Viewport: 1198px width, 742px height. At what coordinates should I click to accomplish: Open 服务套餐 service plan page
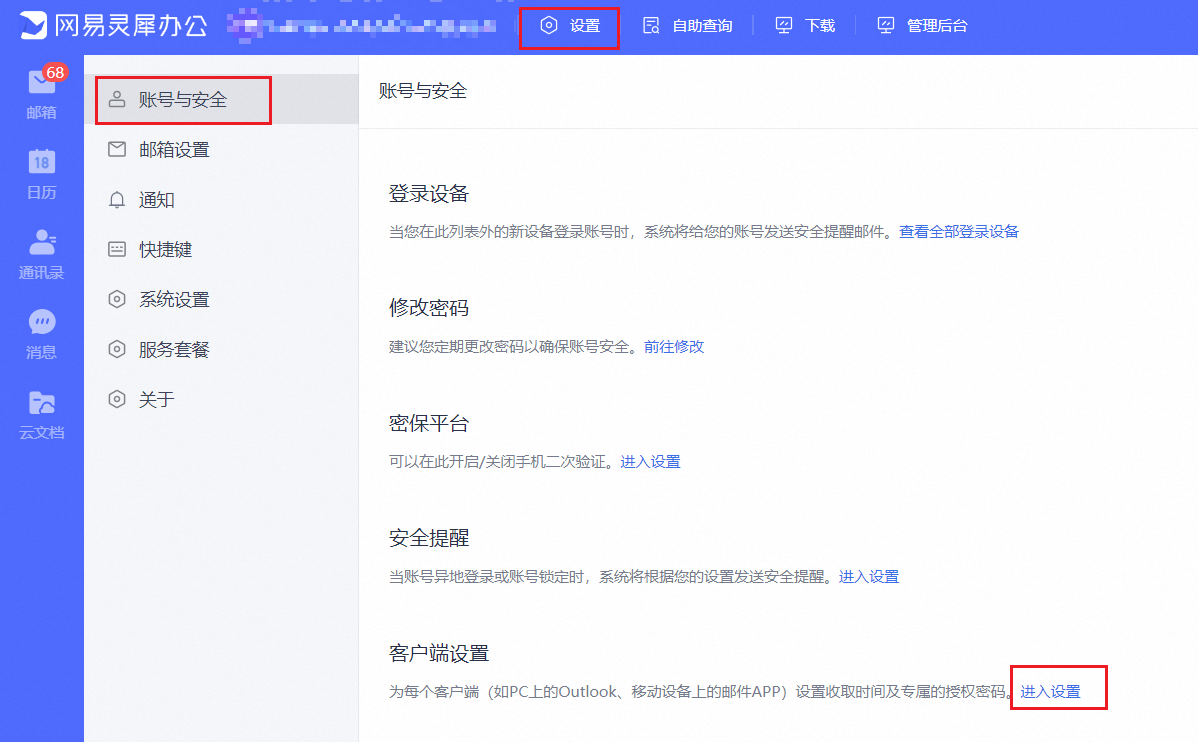click(174, 350)
